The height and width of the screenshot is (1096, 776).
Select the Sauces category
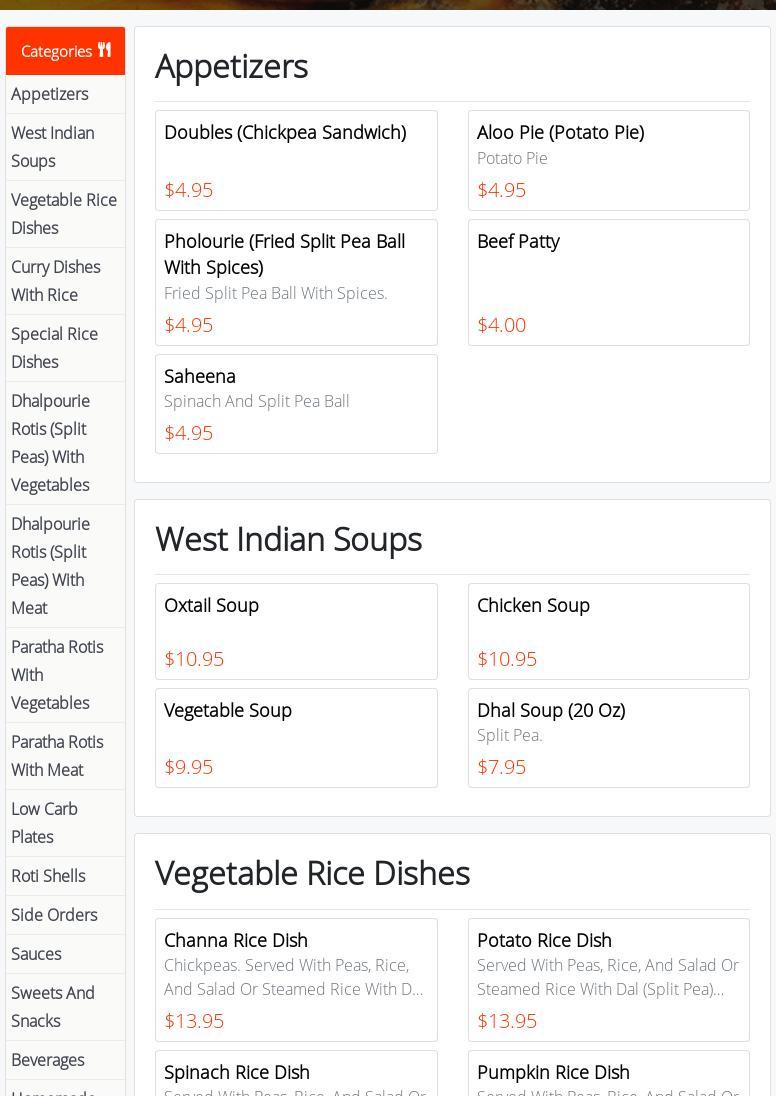tap(36, 954)
